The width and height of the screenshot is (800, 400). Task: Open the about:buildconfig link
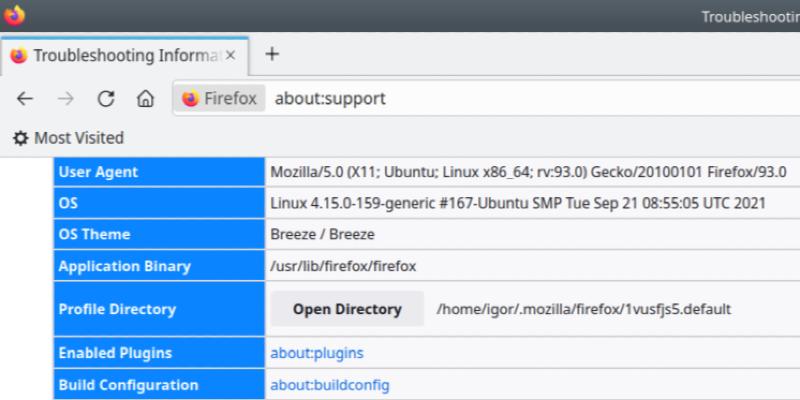click(329, 385)
